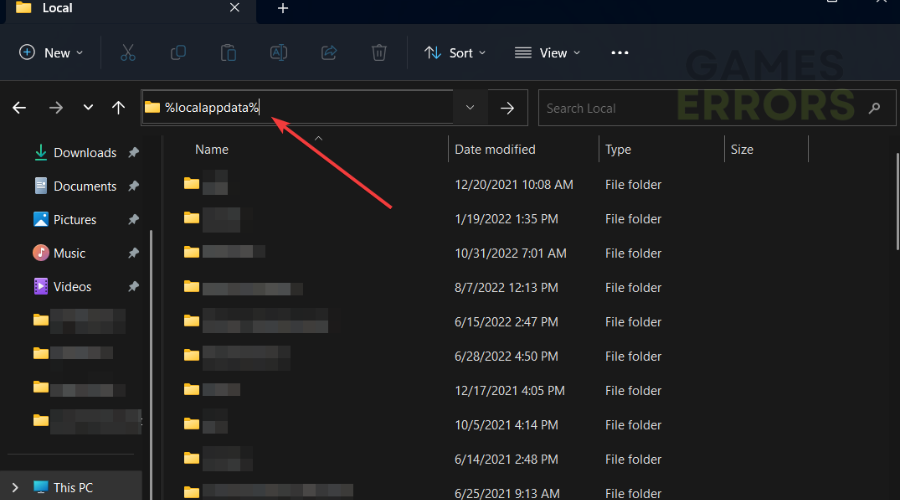The image size is (900, 500).
Task: Click the Paste clipboard icon
Action: click(229, 52)
